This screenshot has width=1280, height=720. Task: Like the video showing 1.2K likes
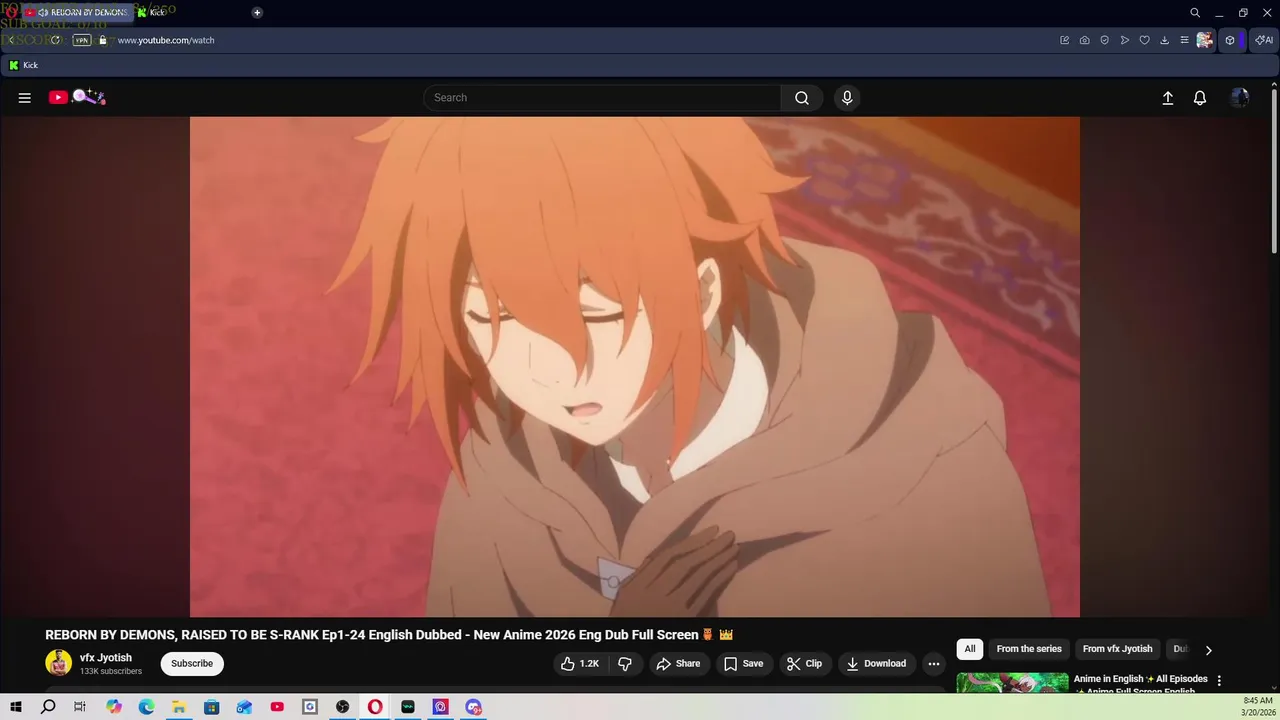[x=580, y=664]
